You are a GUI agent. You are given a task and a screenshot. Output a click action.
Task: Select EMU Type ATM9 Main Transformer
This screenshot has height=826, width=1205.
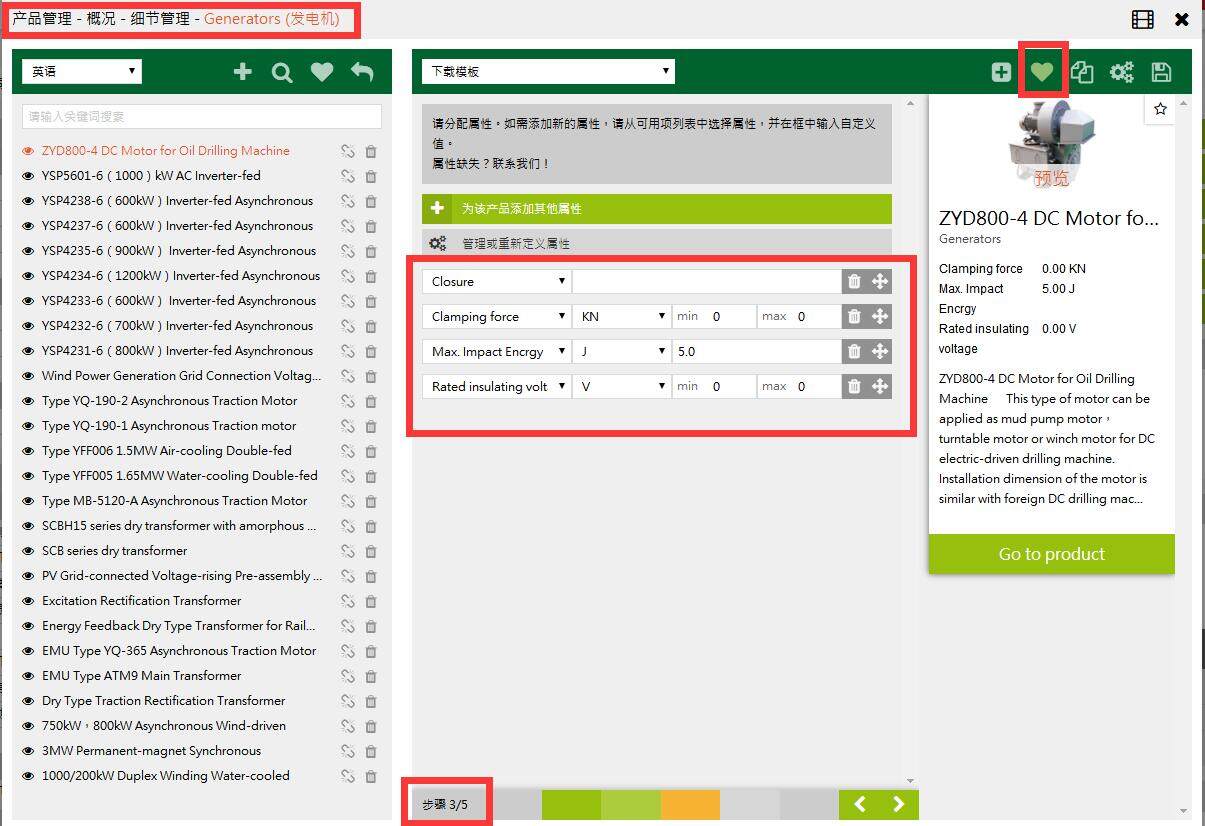coord(141,676)
